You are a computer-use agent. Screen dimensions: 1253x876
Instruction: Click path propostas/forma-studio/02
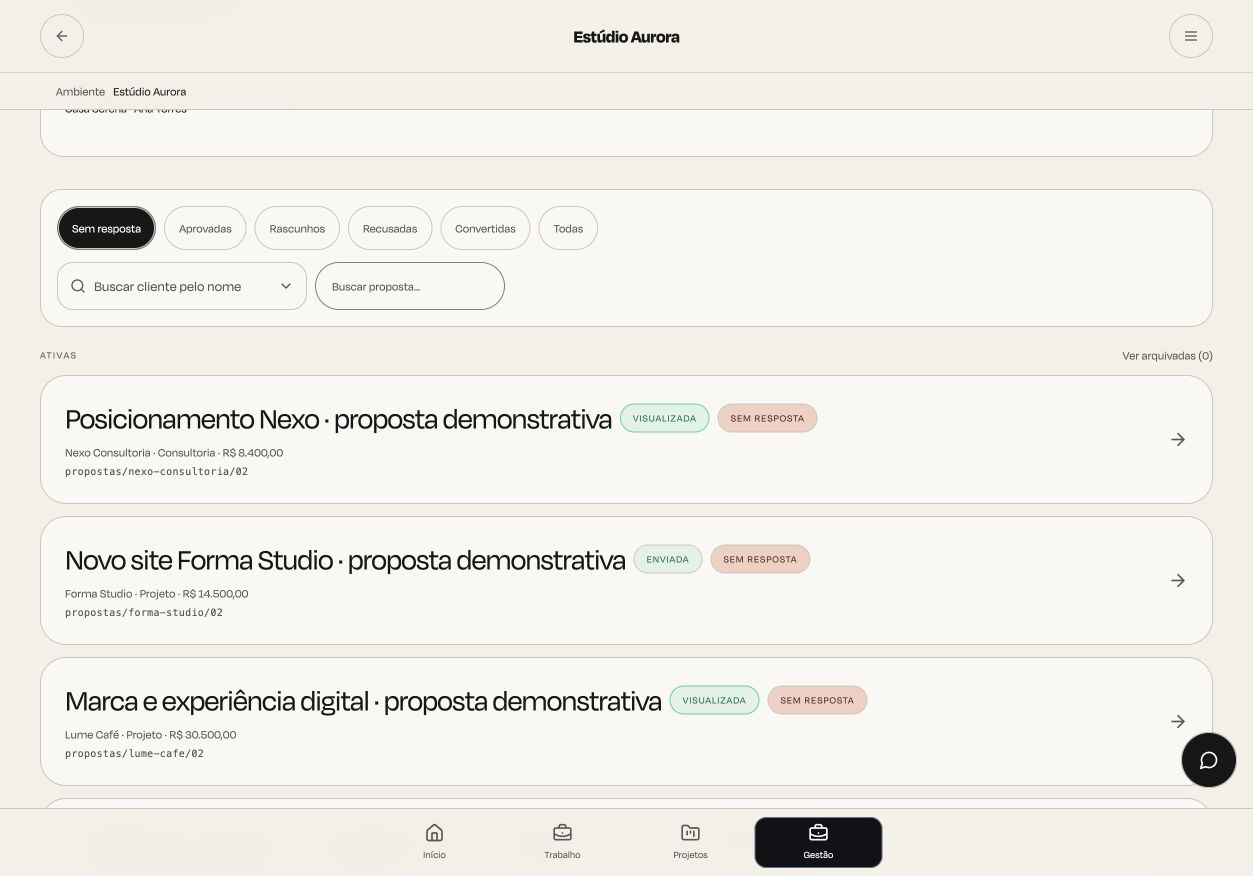point(144,613)
